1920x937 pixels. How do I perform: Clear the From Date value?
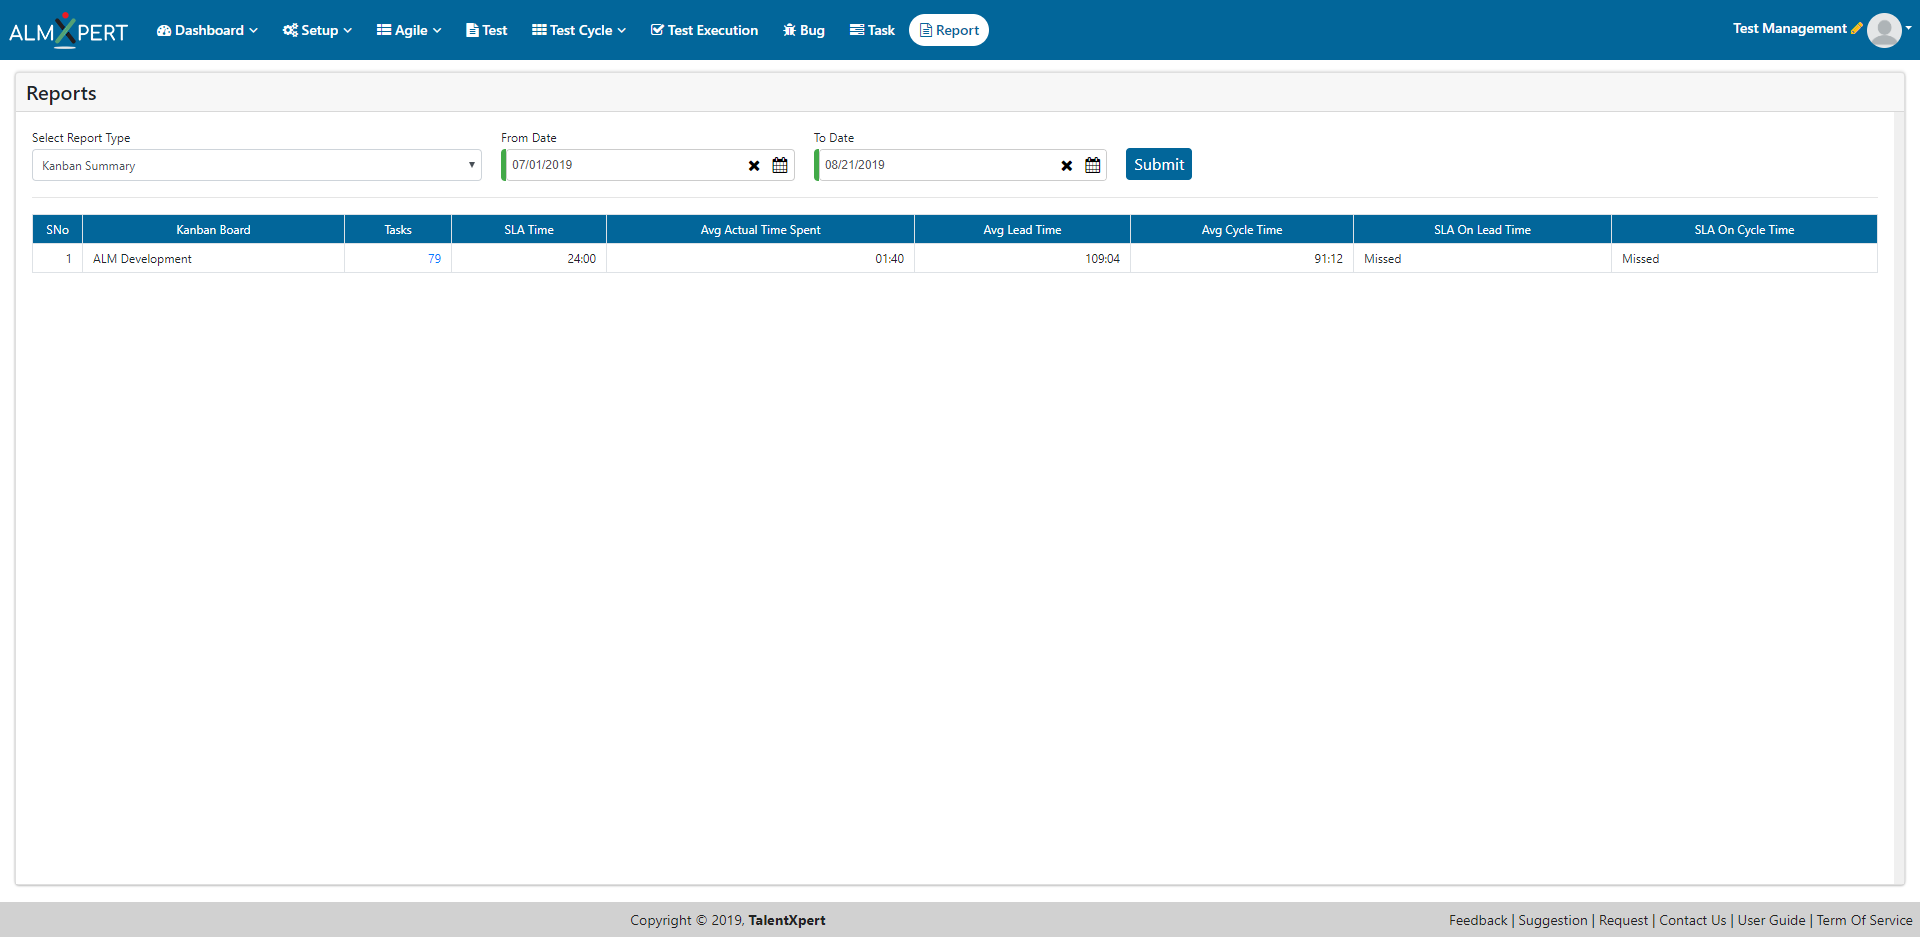pos(754,166)
